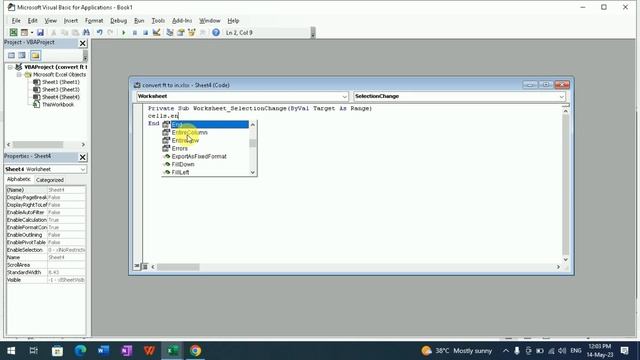Viewport: 640px width, 360px height.
Task: Open the Insert UserForm dropdown arrow
Action: [x=32, y=32]
